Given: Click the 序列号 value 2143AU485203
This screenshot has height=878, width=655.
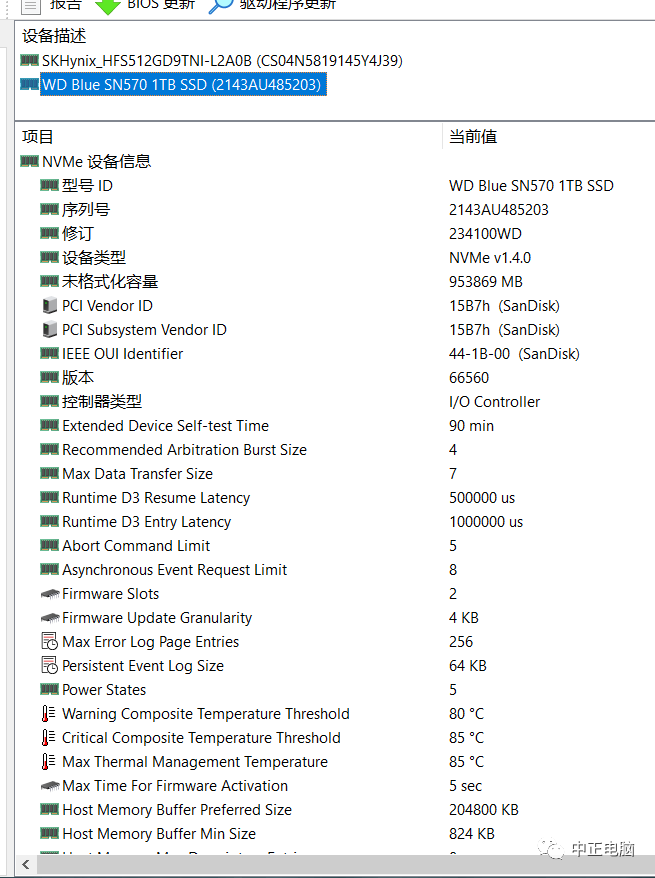Looking at the screenshot, I should pyautogui.click(x=498, y=210).
